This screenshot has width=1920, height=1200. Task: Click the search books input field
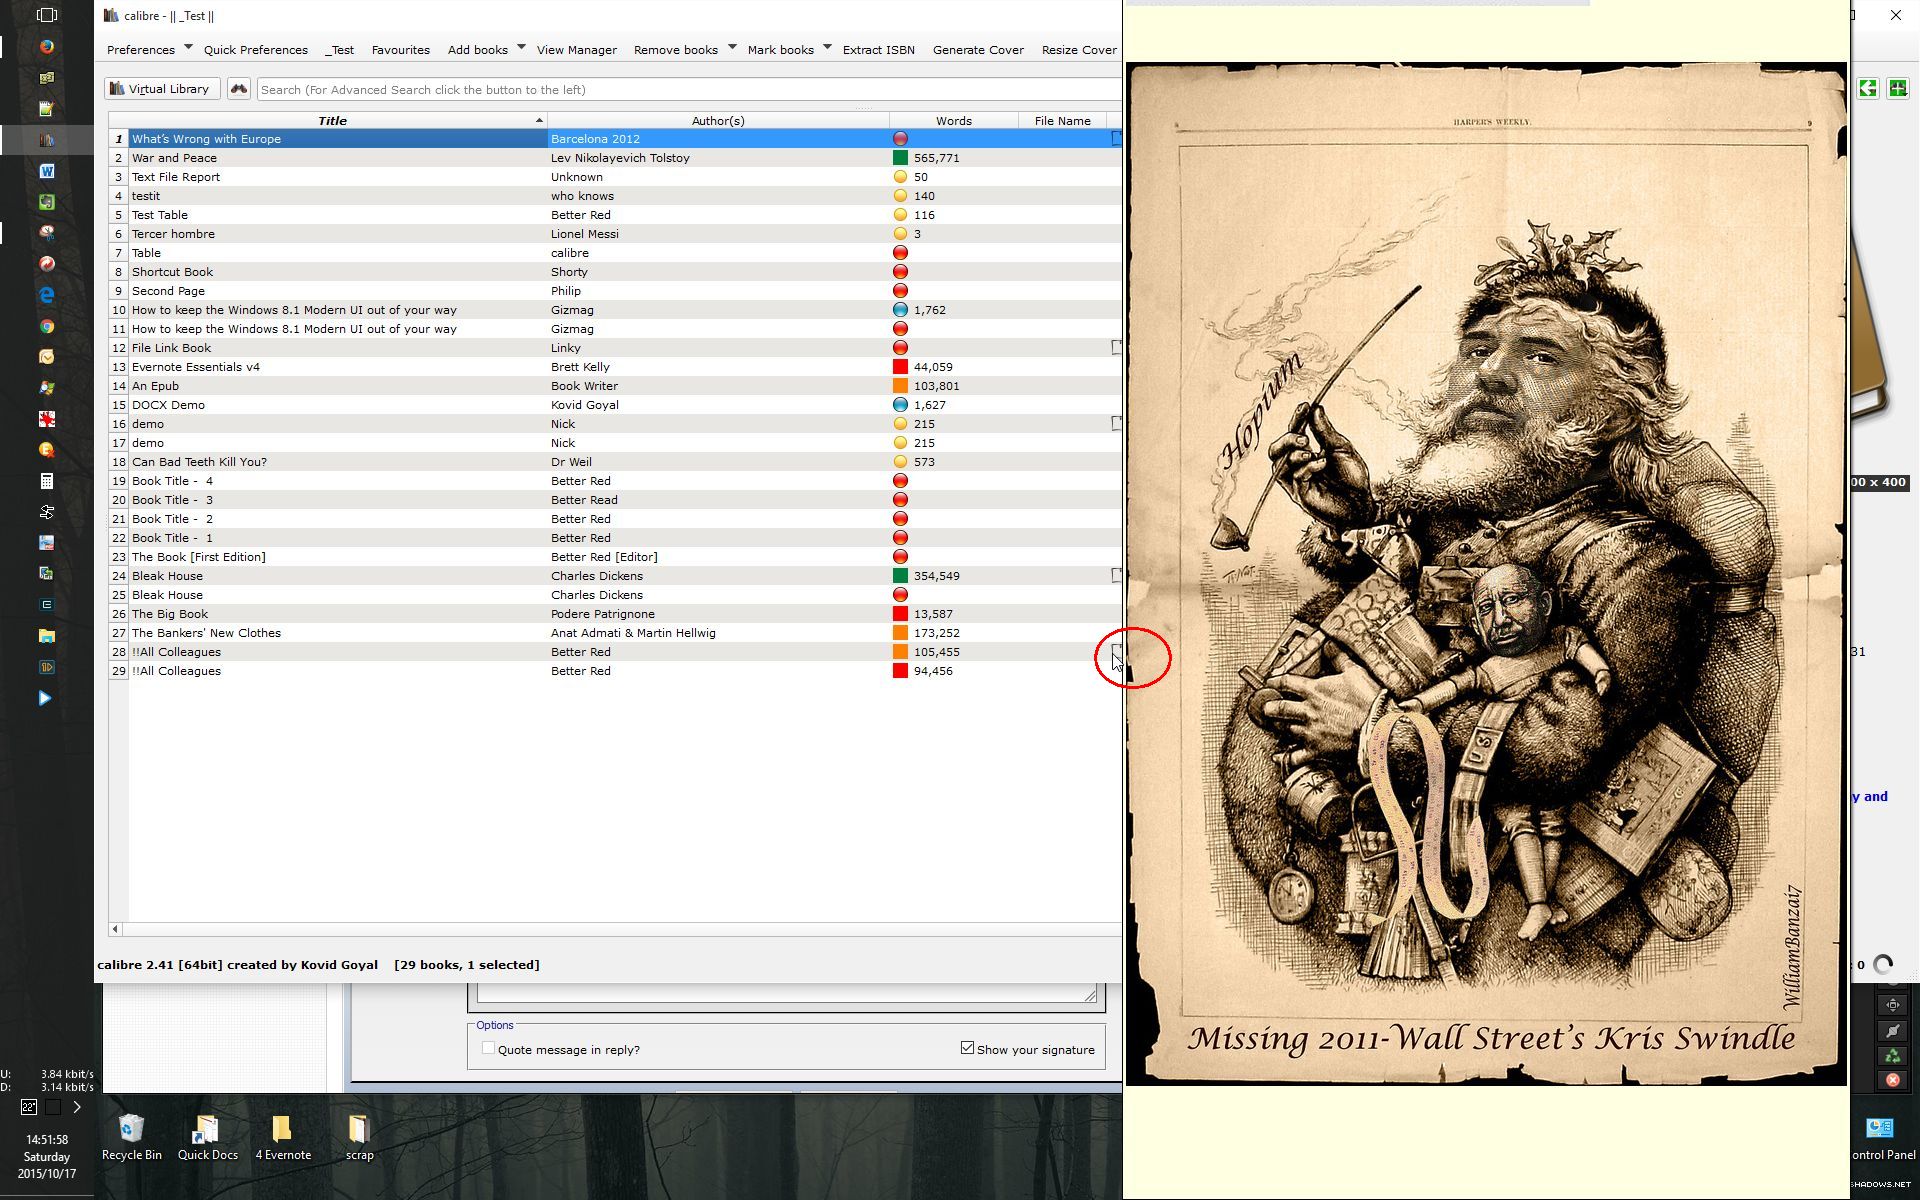680,90
